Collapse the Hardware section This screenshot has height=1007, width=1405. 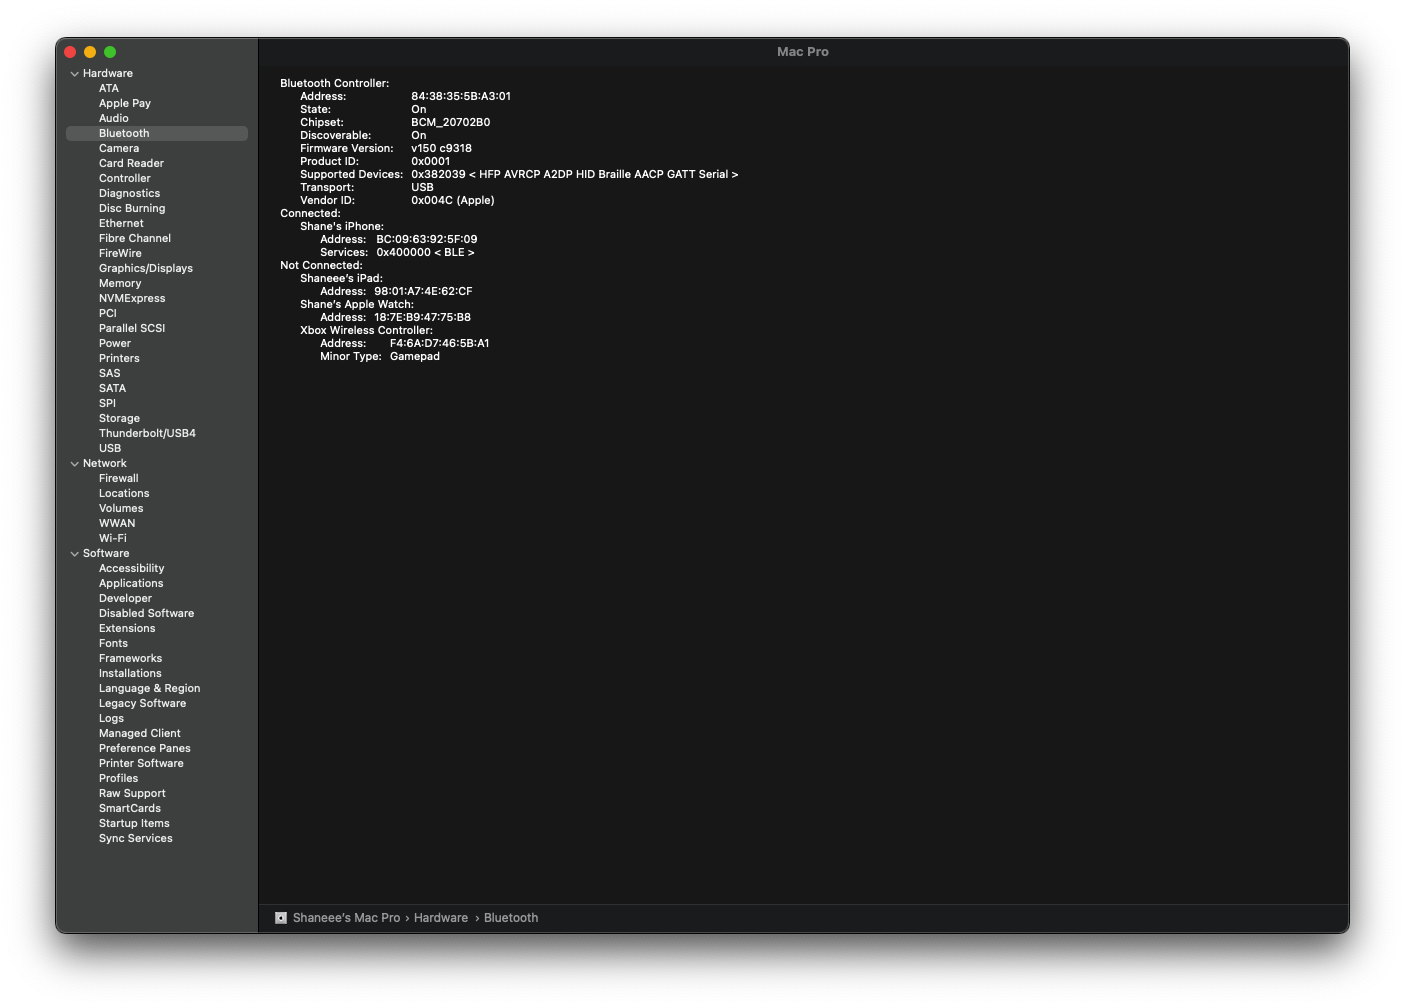pos(74,74)
